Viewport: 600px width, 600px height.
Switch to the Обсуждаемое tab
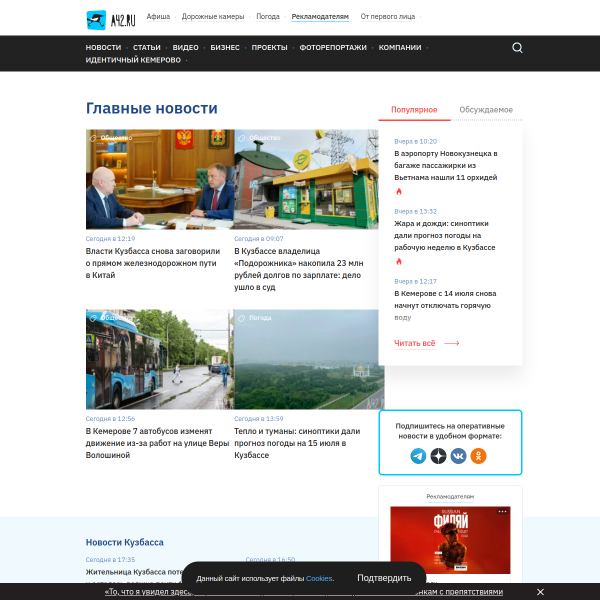(x=486, y=110)
